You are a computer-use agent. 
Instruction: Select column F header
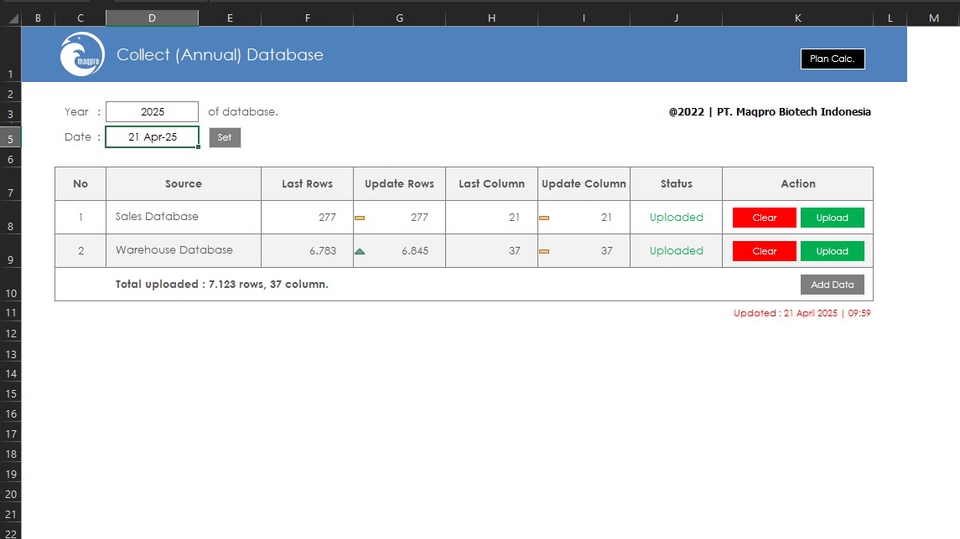tap(307, 18)
